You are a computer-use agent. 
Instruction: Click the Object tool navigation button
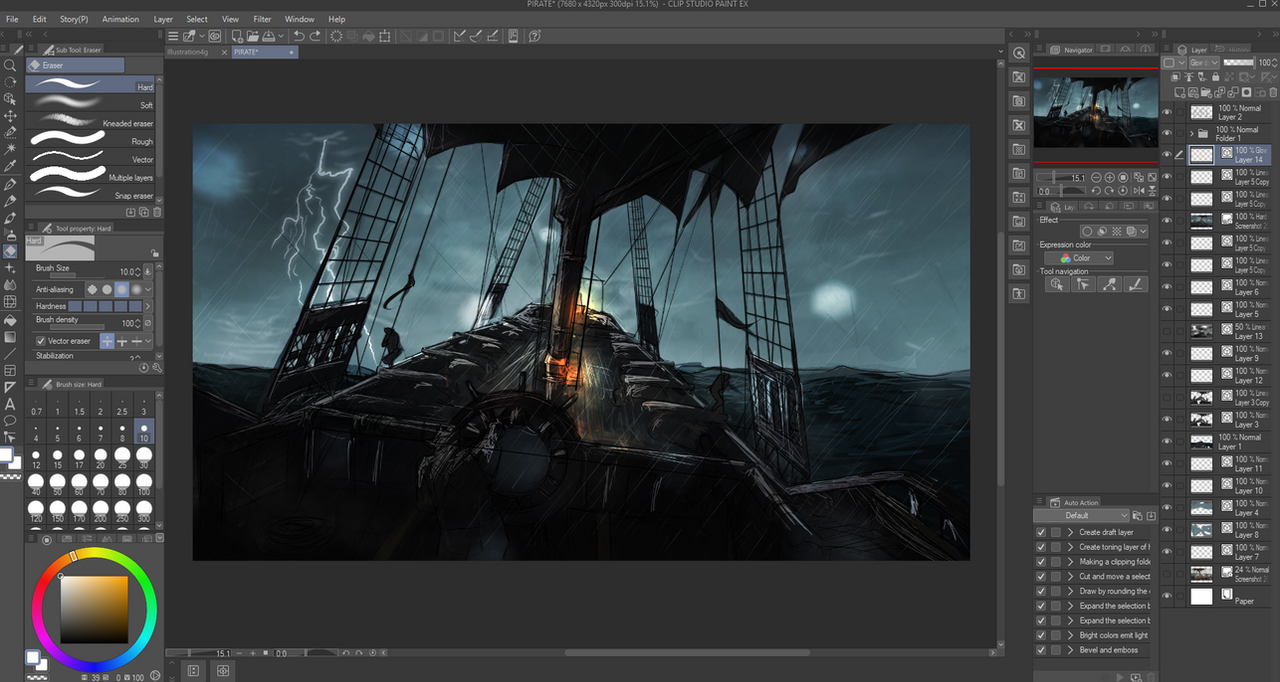coord(1056,285)
